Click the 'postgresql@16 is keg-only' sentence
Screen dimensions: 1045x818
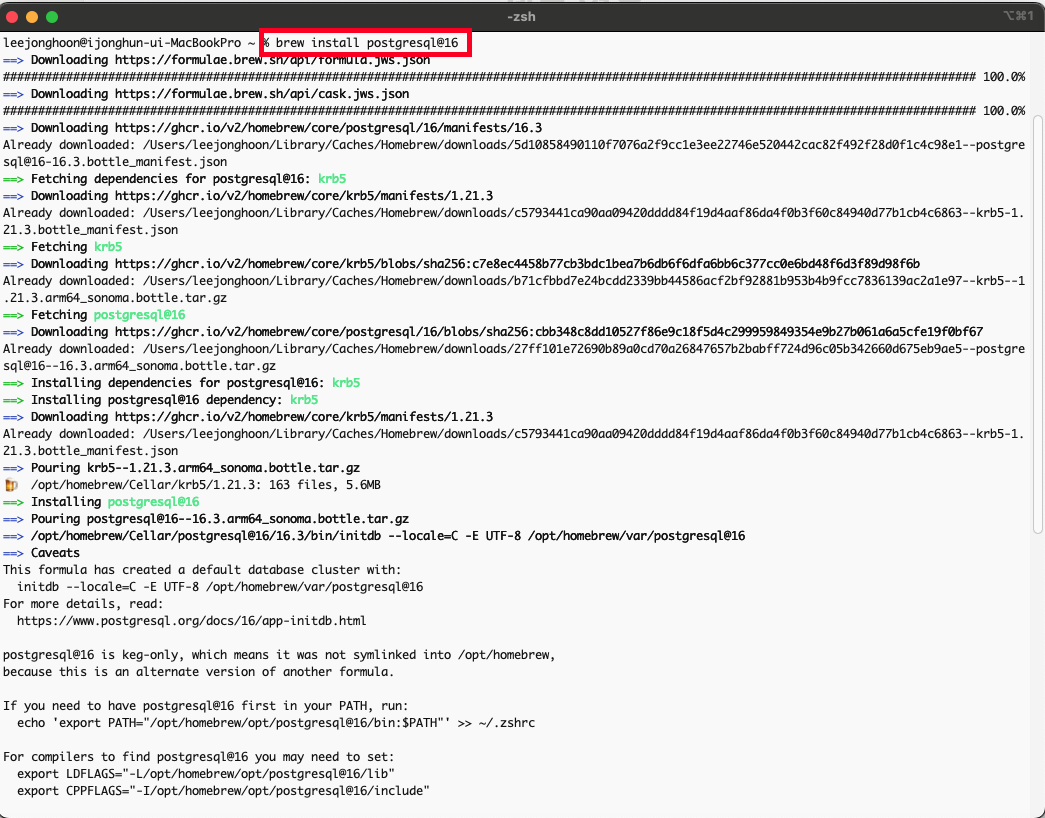279,655
